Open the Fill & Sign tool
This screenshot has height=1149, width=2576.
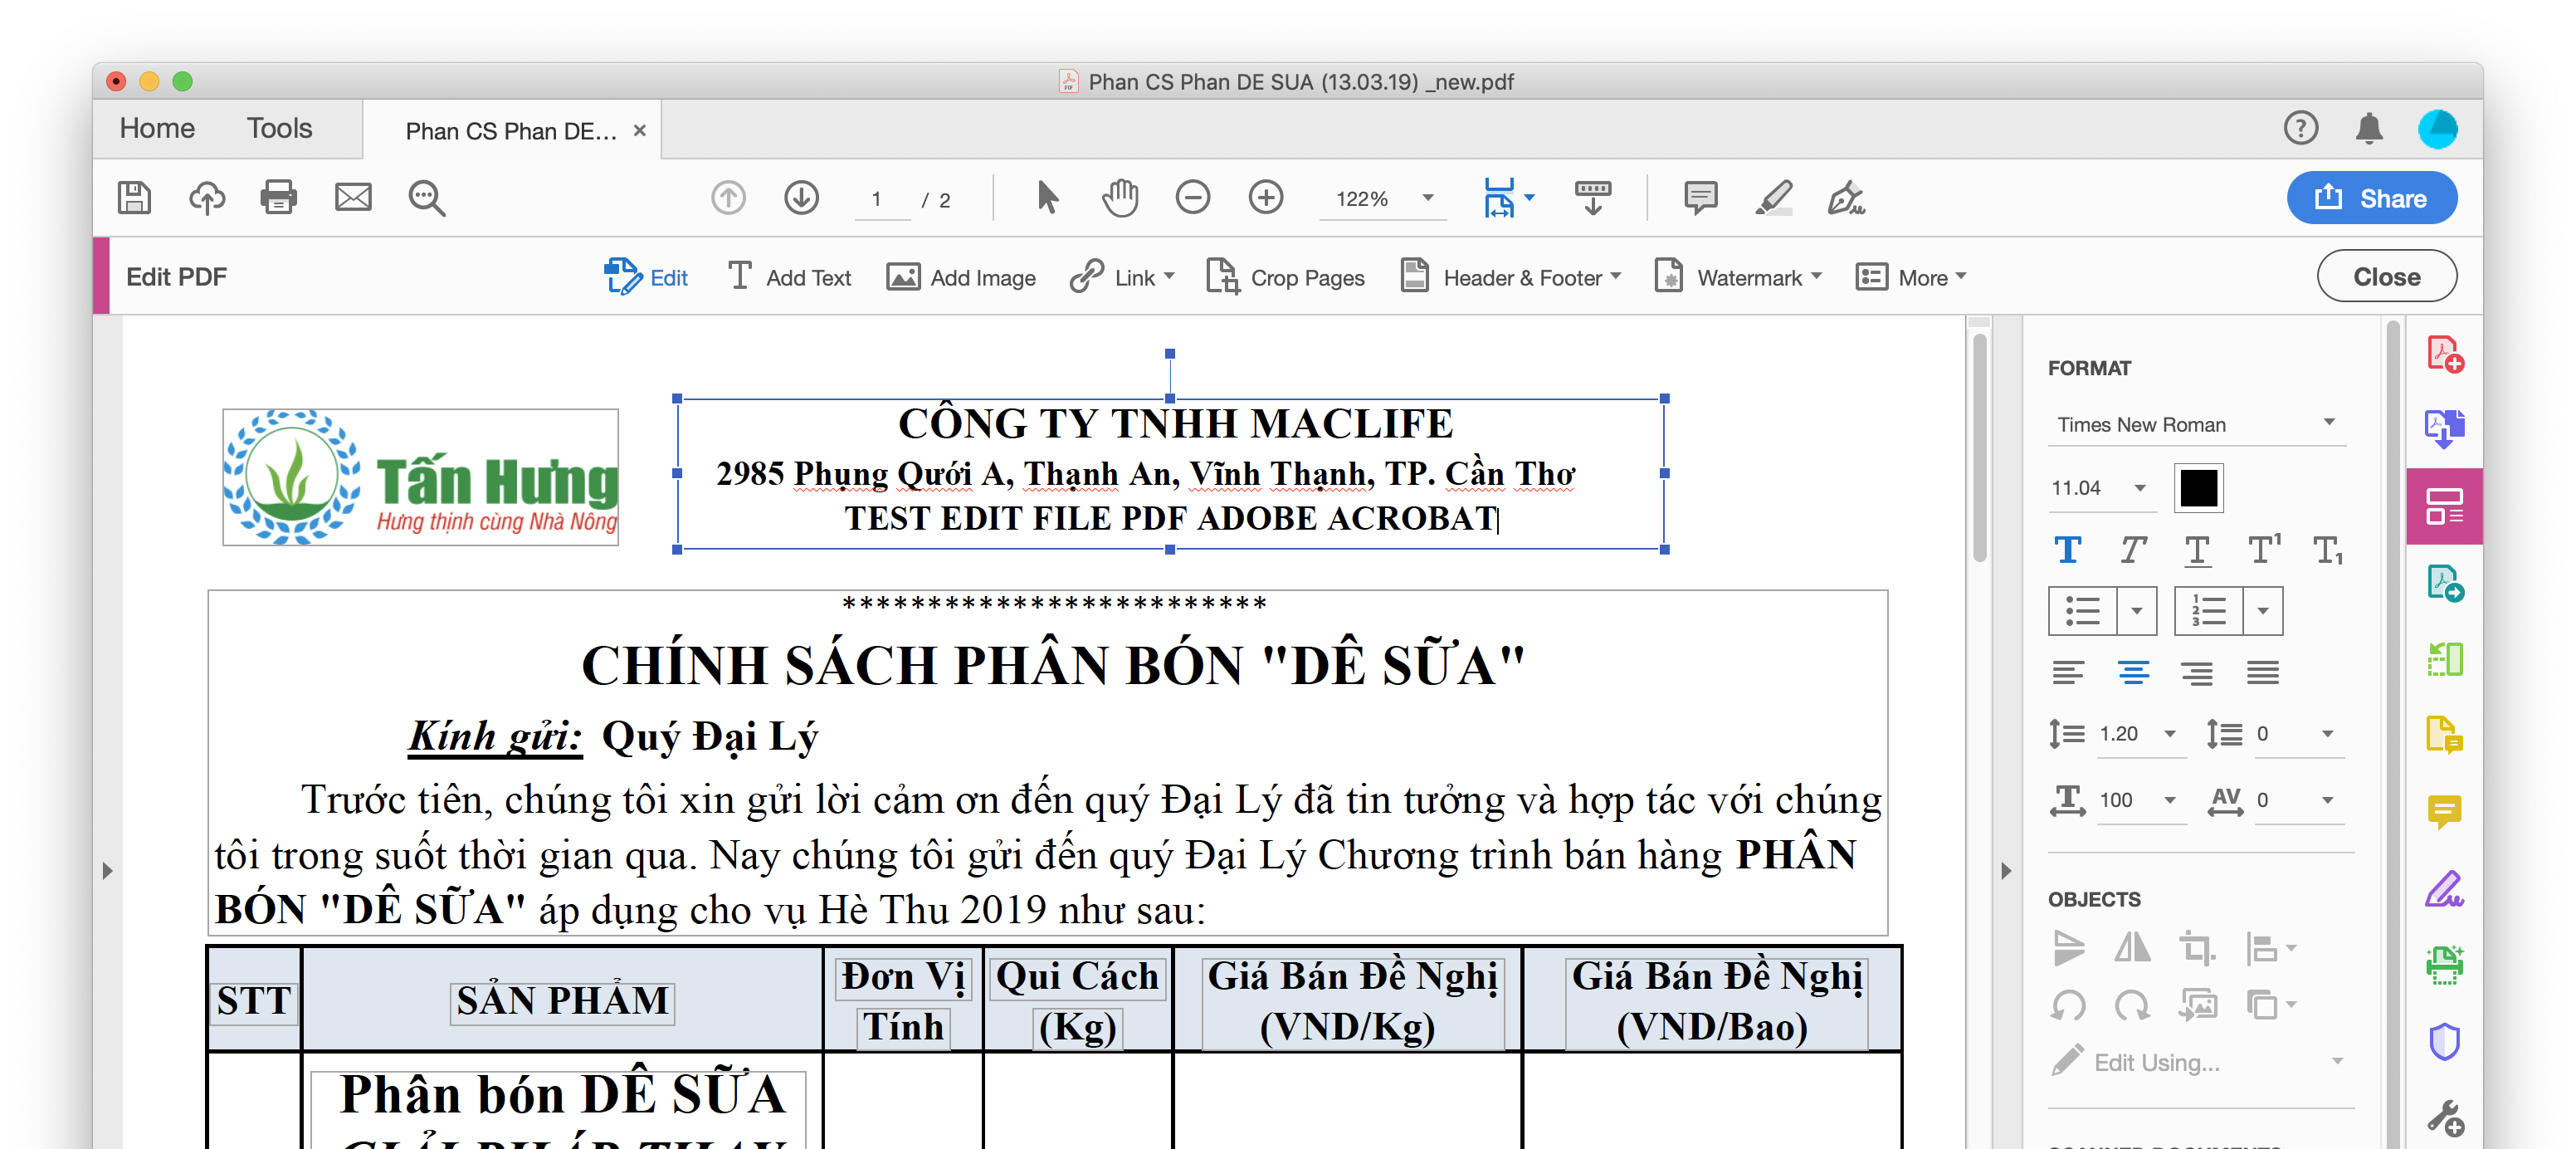click(x=2444, y=887)
